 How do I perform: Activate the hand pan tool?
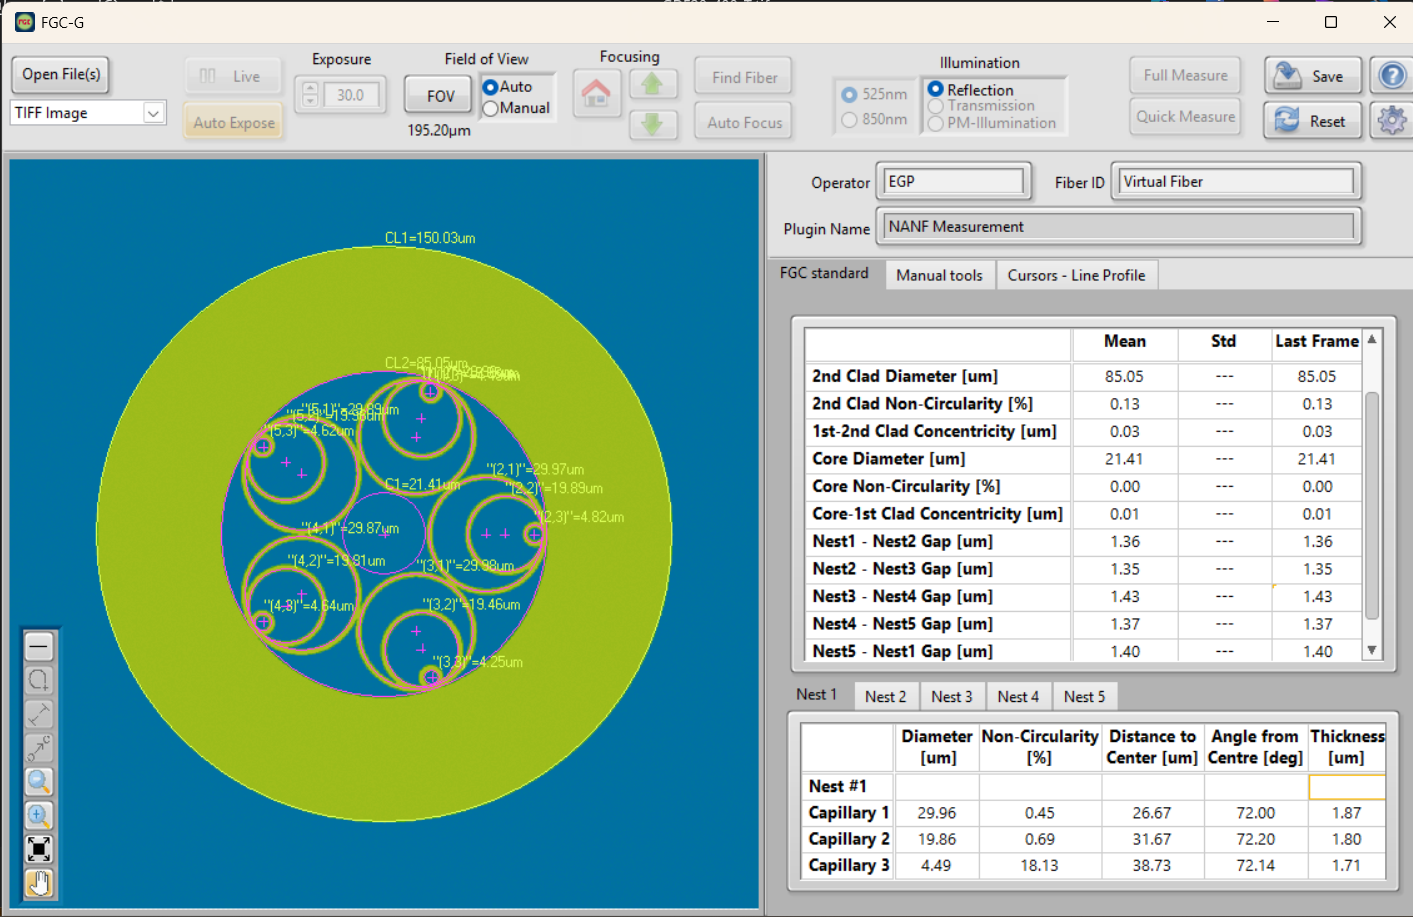(x=39, y=883)
